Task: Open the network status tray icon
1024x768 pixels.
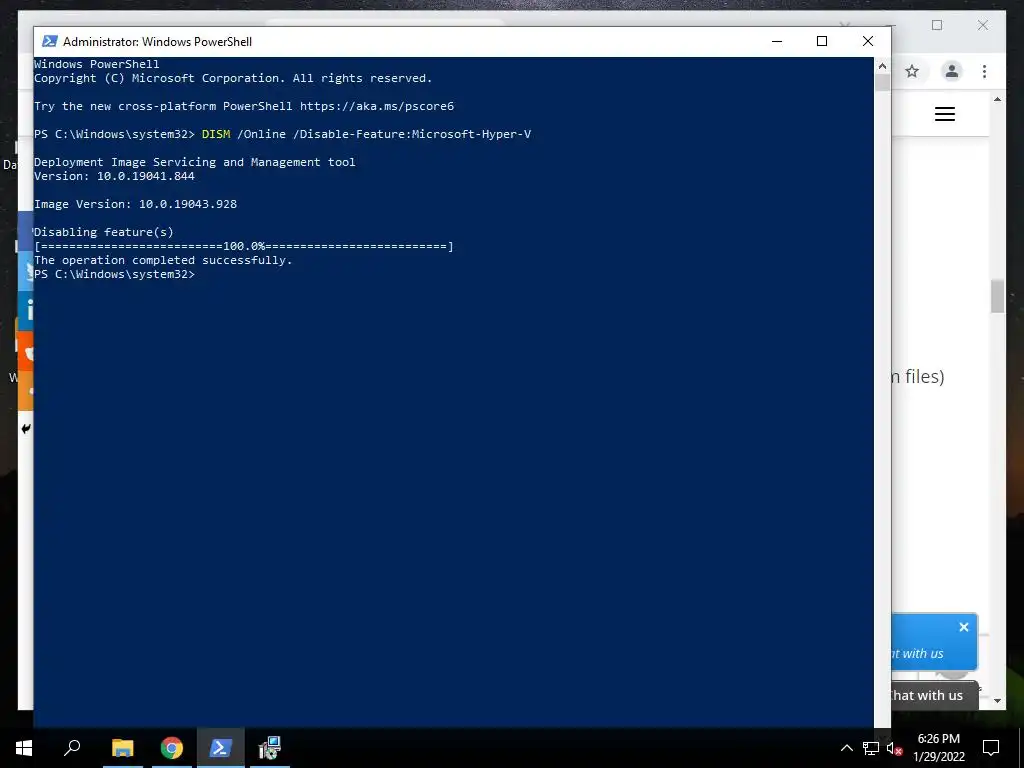Action: (871, 748)
